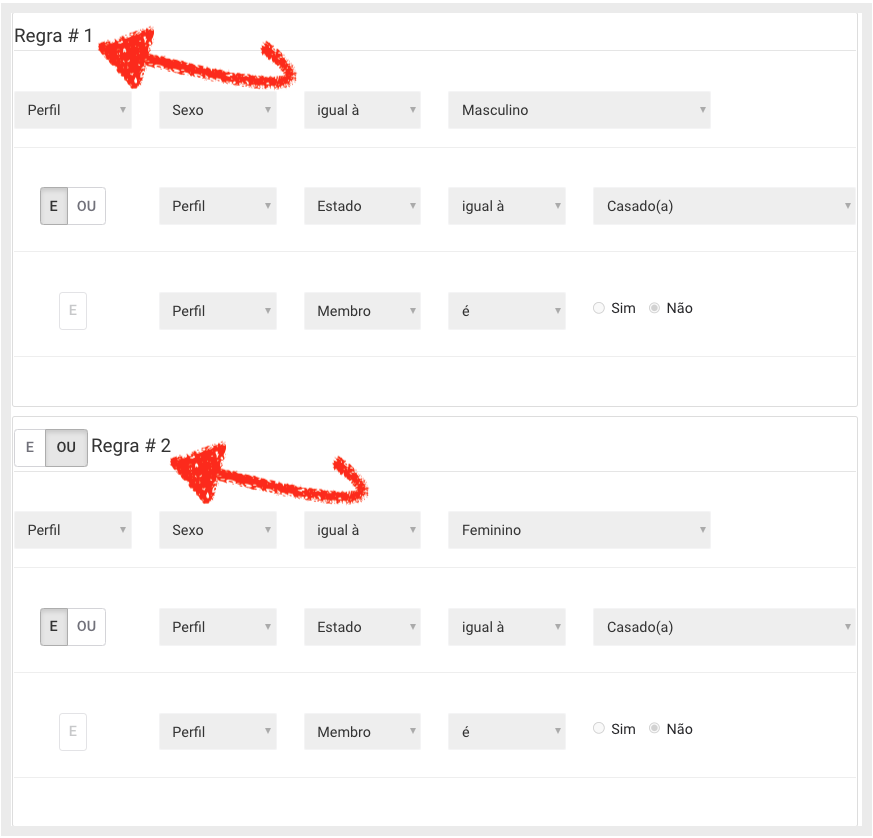Click the disabled E button in Regra 1 Membro row

tap(73, 311)
